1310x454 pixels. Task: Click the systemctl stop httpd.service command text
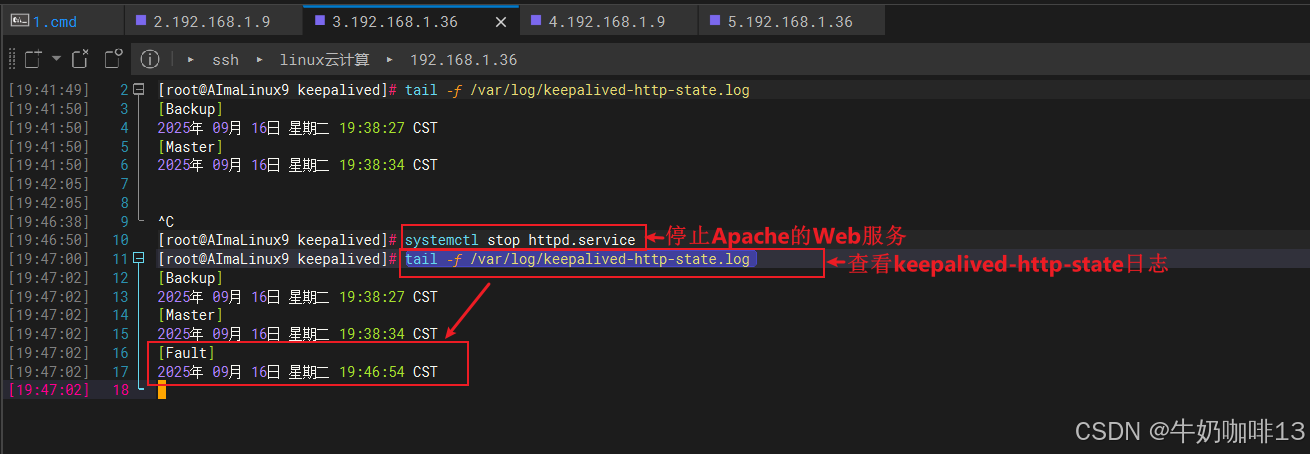tap(520, 240)
